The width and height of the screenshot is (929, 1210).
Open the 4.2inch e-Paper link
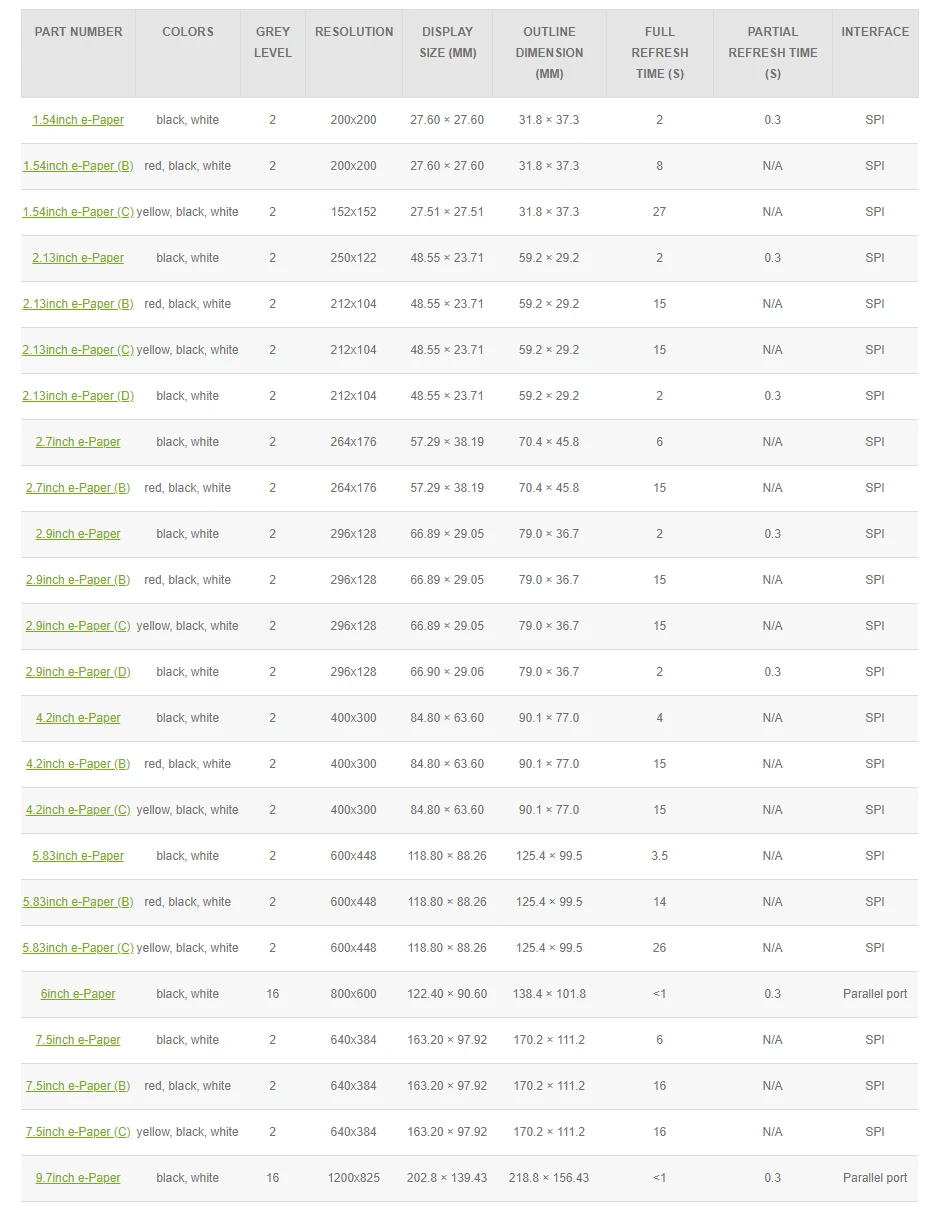tap(78, 718)
